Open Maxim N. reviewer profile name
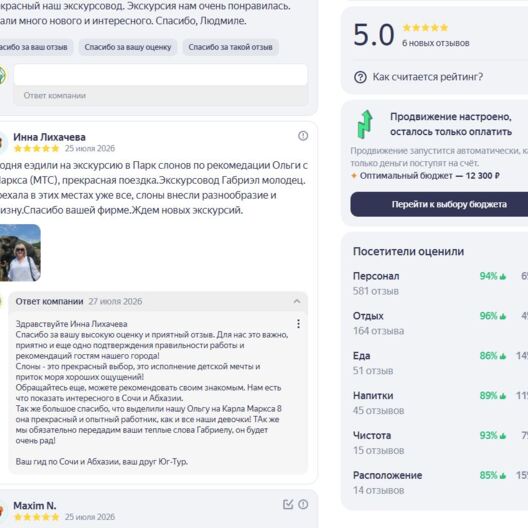The height and width of the screenshot is (528, 528). [x=35, y=505]
